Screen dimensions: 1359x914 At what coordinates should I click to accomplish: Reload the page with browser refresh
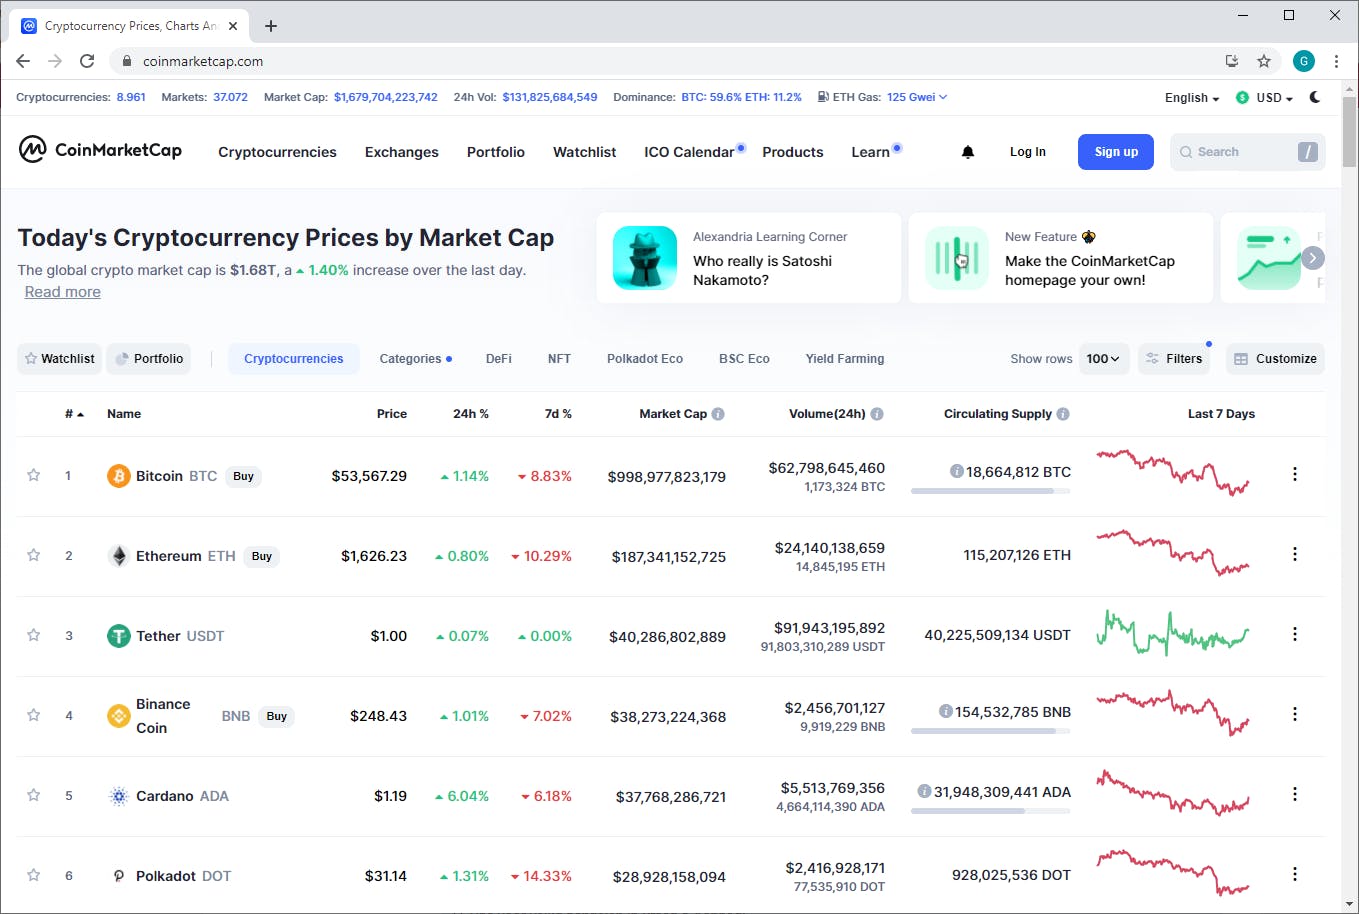87,61
